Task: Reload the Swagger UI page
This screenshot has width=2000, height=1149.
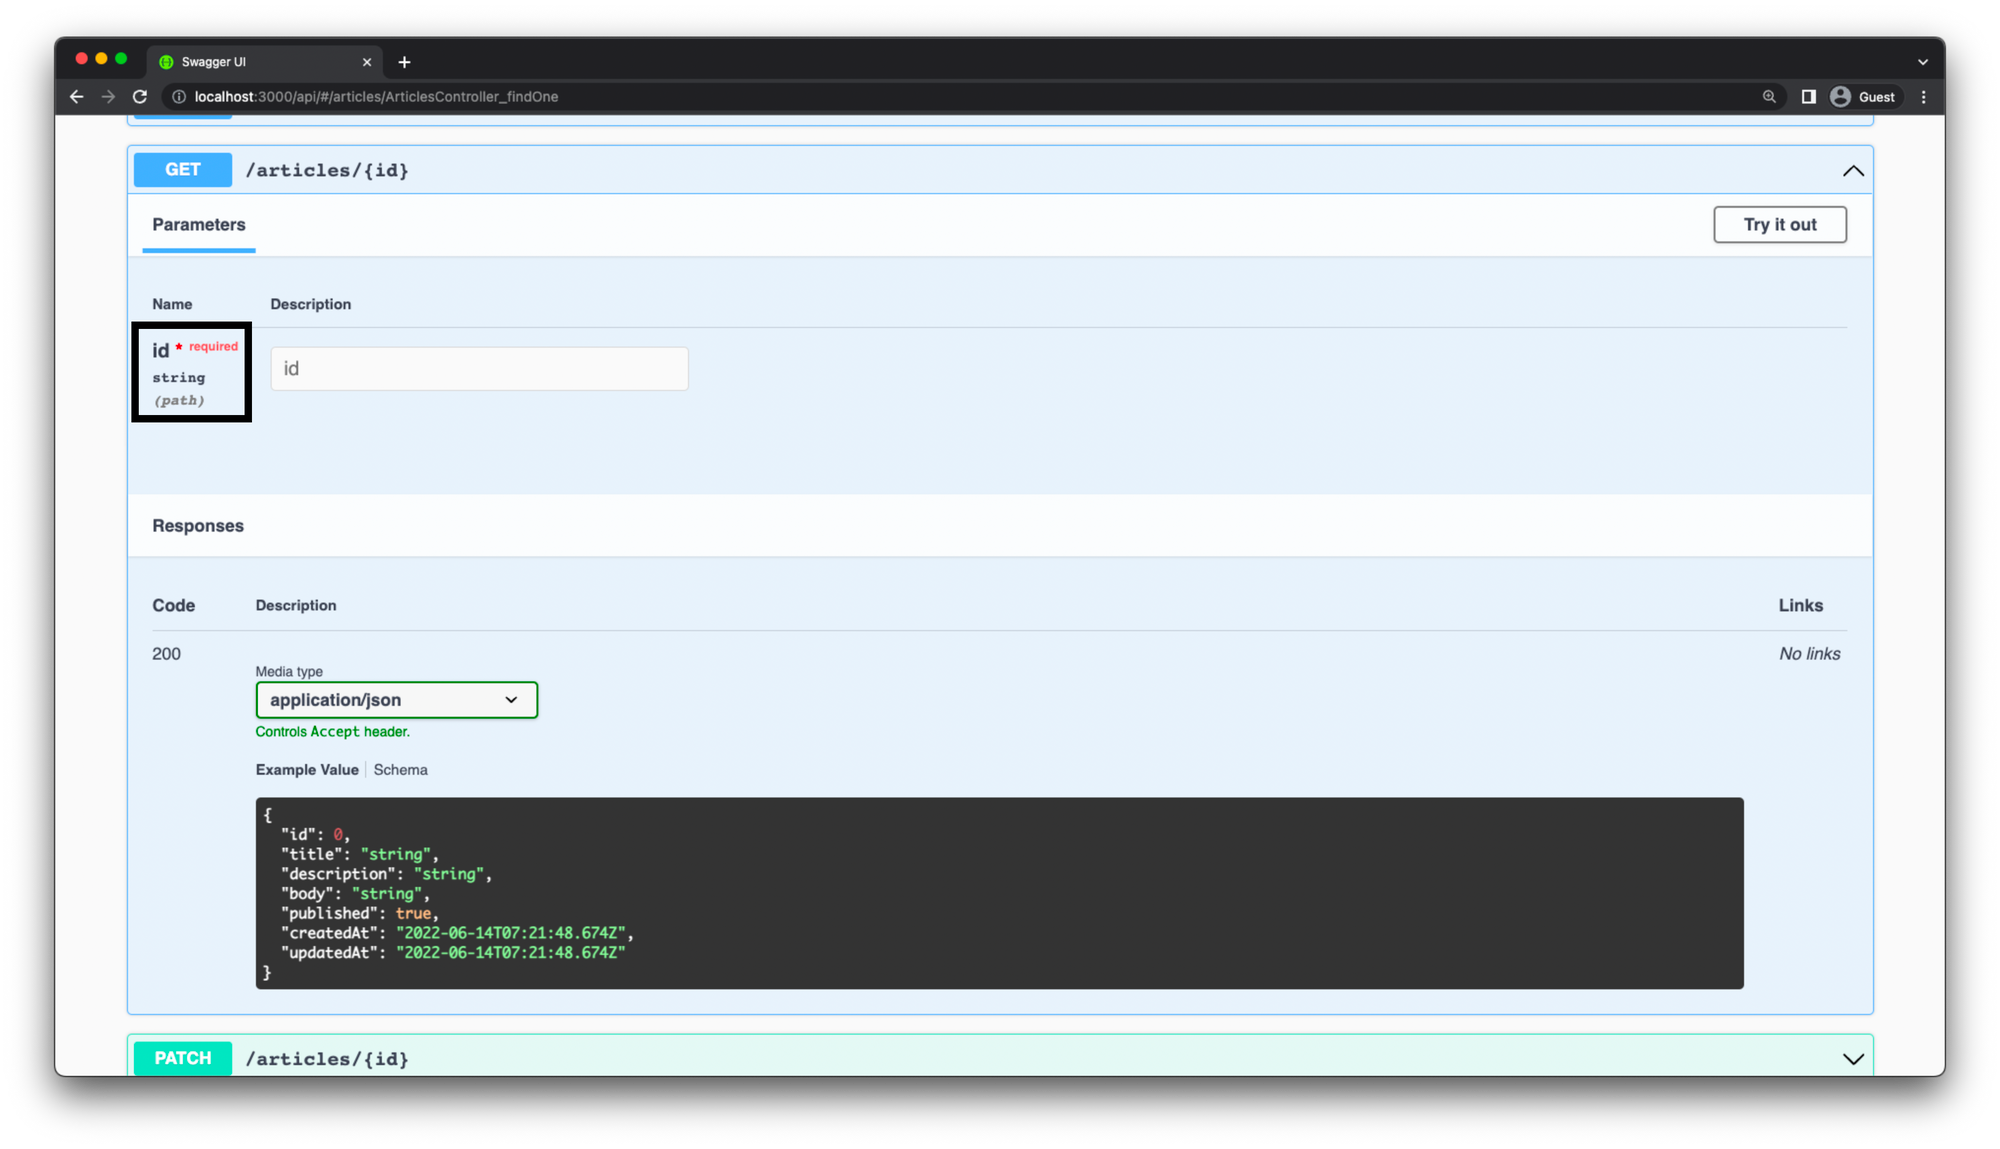Action: point(140,97)
